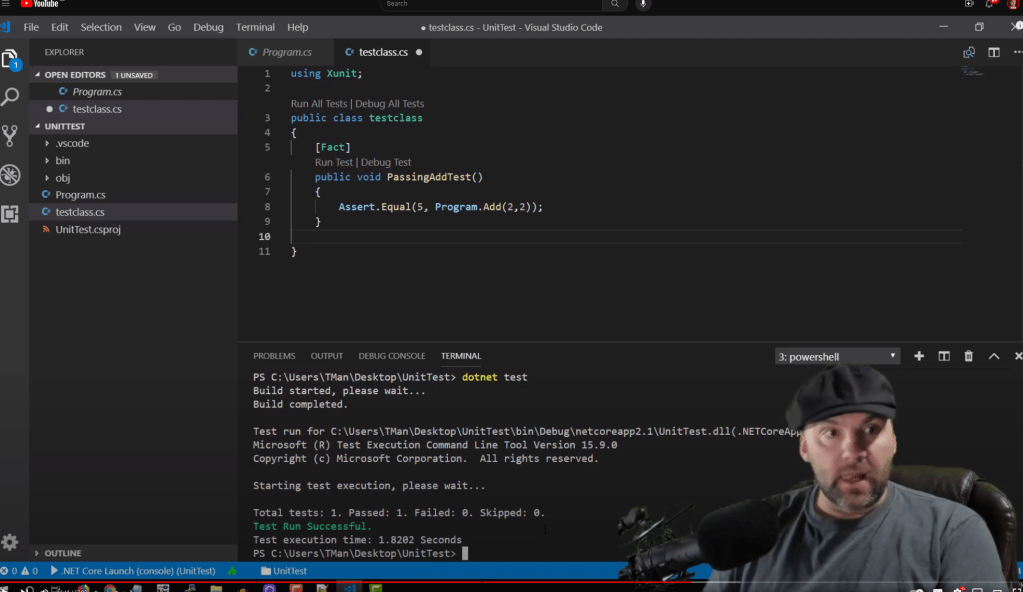Switch to the PROBLEMS panel tab
Viewport: 1023px width, 592px height.
pyautogui.click(x=274, y=356)
